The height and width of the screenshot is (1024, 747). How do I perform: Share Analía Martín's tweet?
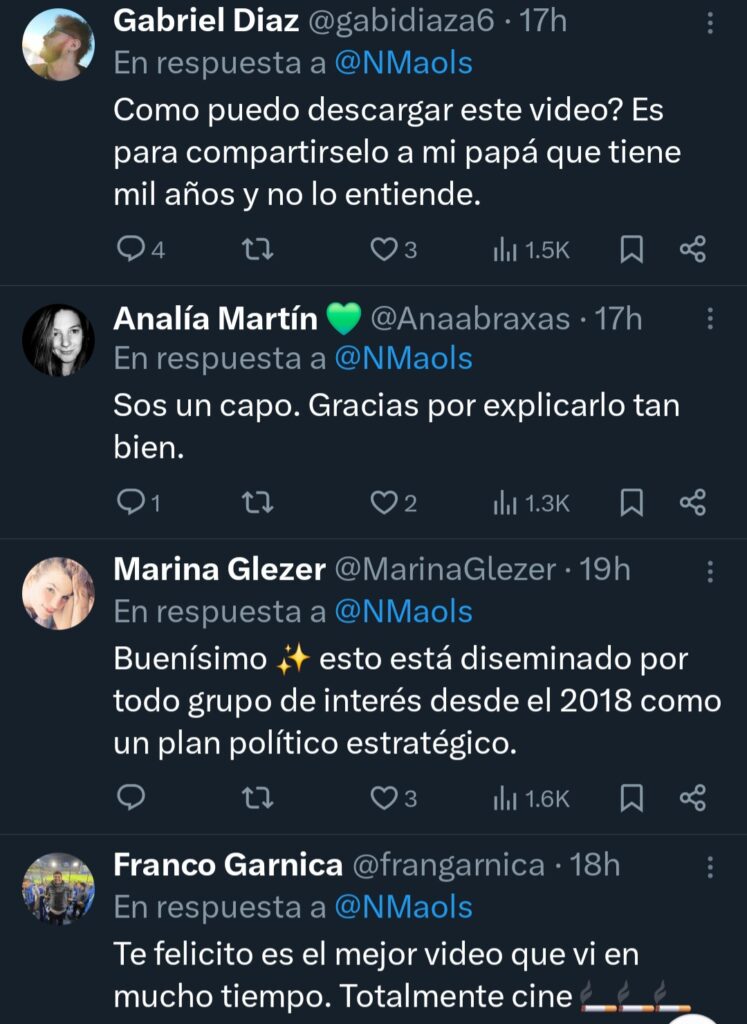[x=693, y=502]
